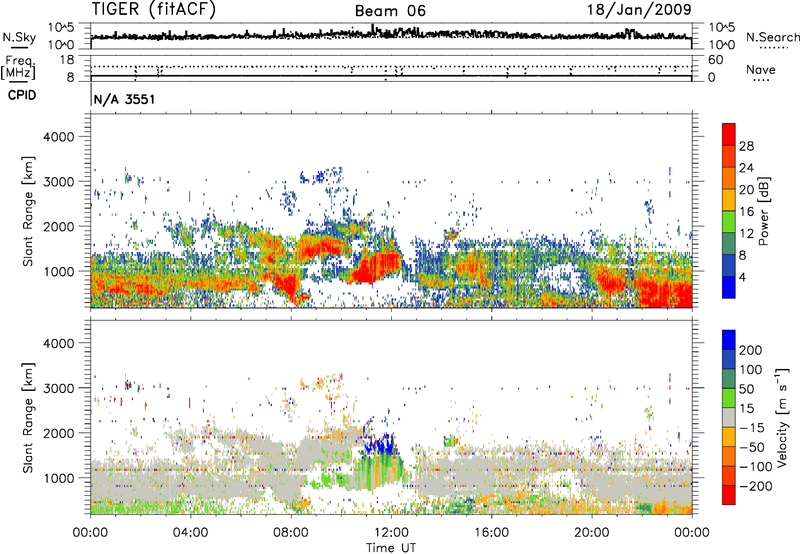Click the 28 tick on power colorbar
The width and height of the screenshot is (800, 554).
point(746,146)
